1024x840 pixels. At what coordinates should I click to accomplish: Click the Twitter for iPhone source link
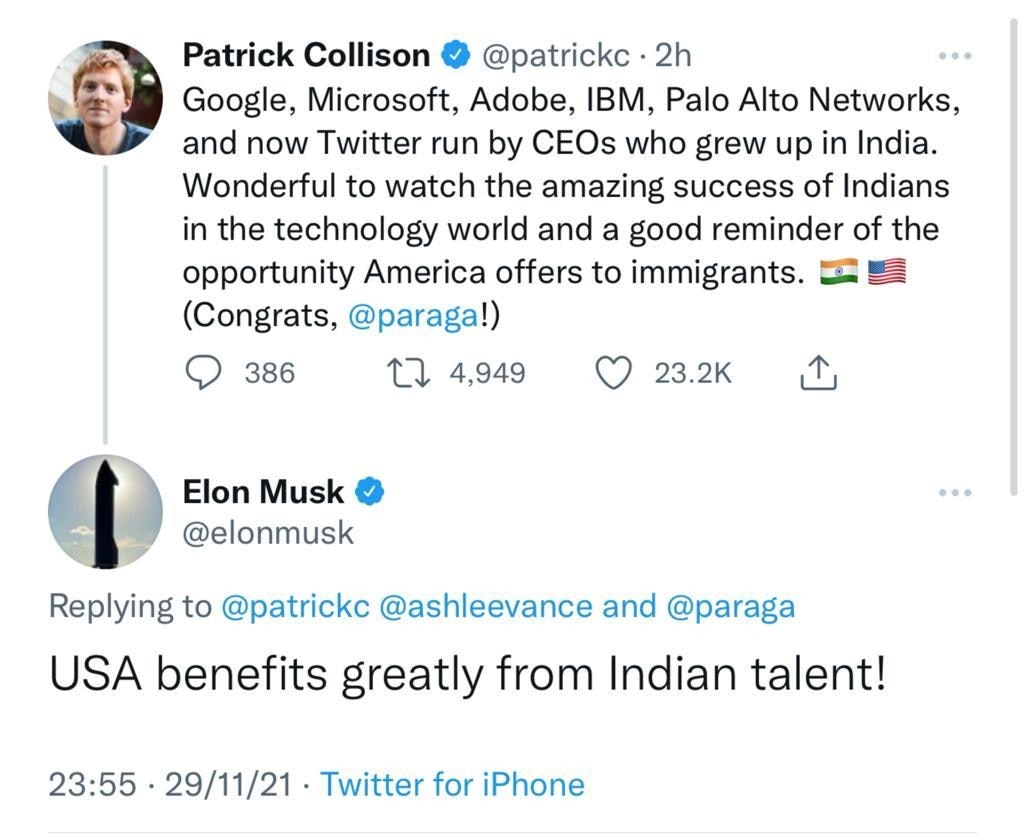(x=451, y=785)
